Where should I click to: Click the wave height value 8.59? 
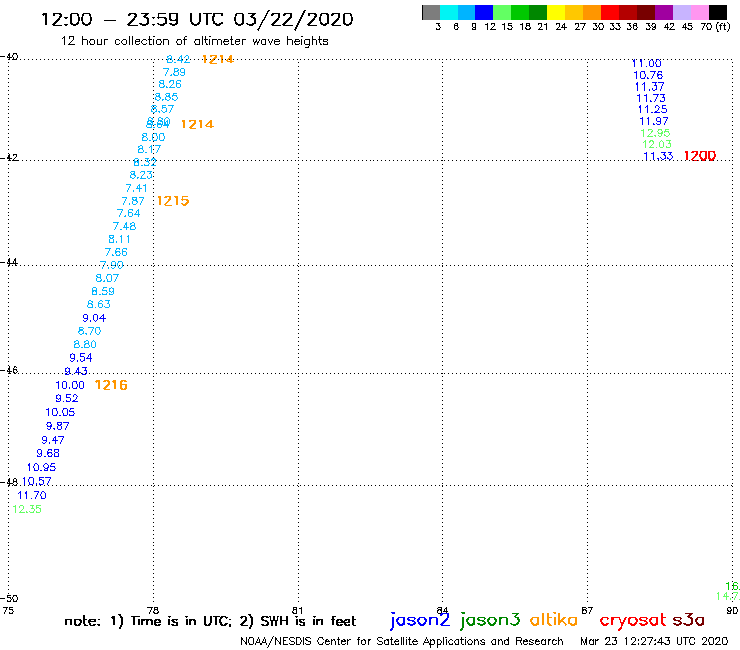click(103, 291)
